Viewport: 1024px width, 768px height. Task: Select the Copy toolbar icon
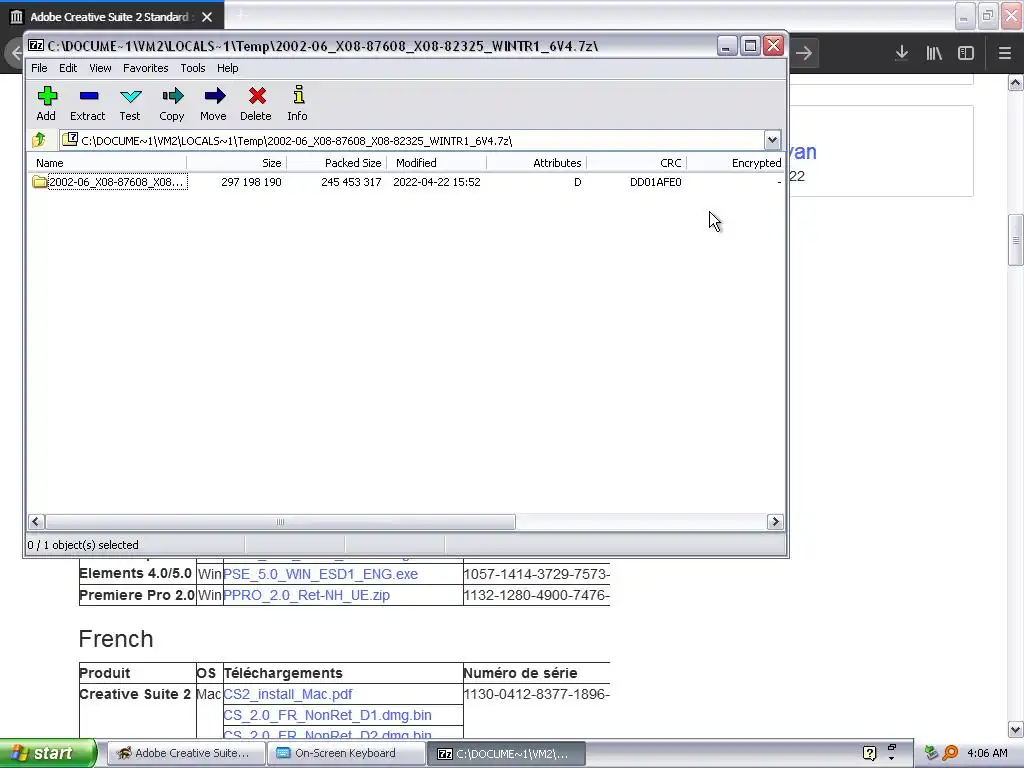(172, 103)
